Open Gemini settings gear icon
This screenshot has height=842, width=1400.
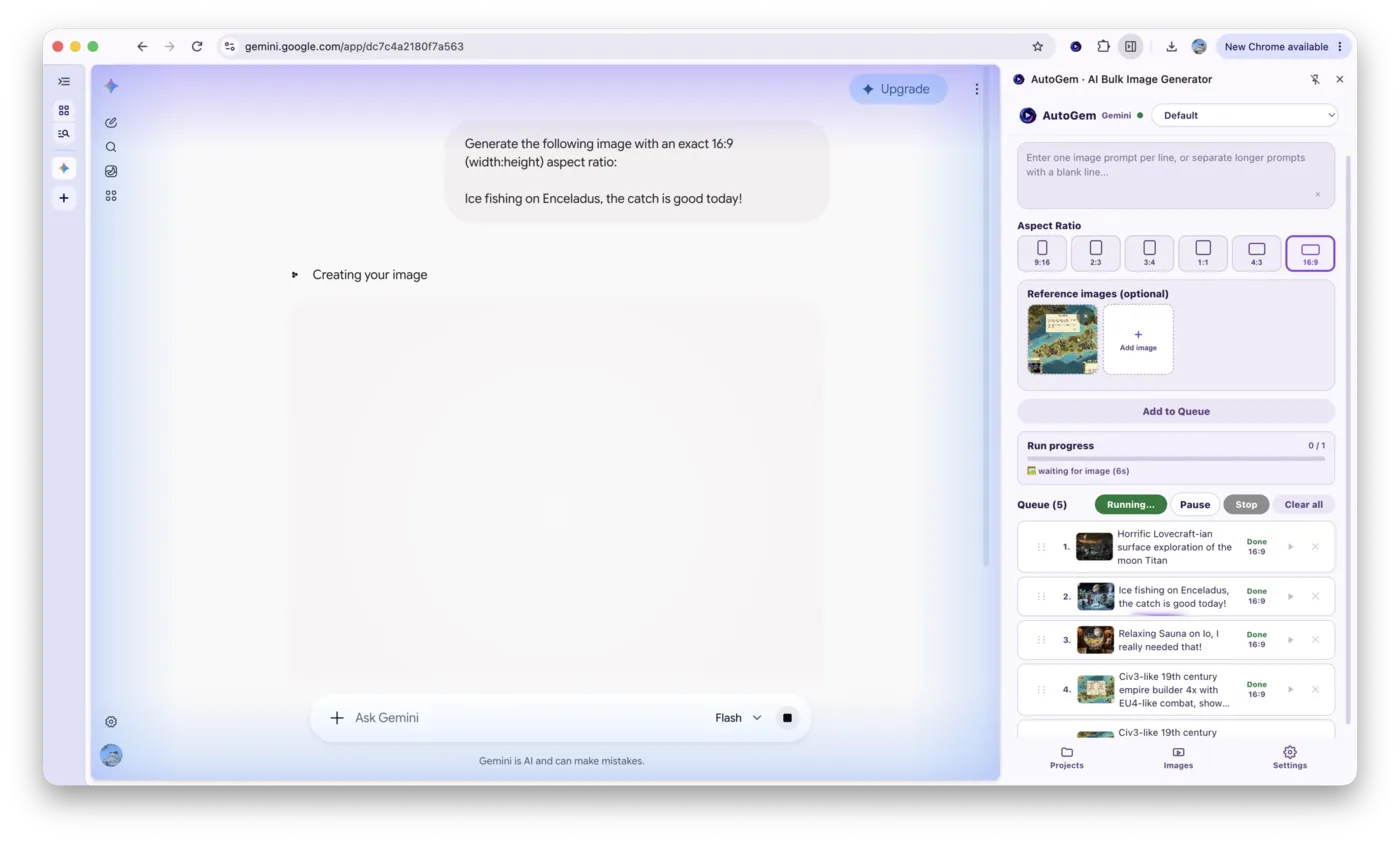(111, 721)
